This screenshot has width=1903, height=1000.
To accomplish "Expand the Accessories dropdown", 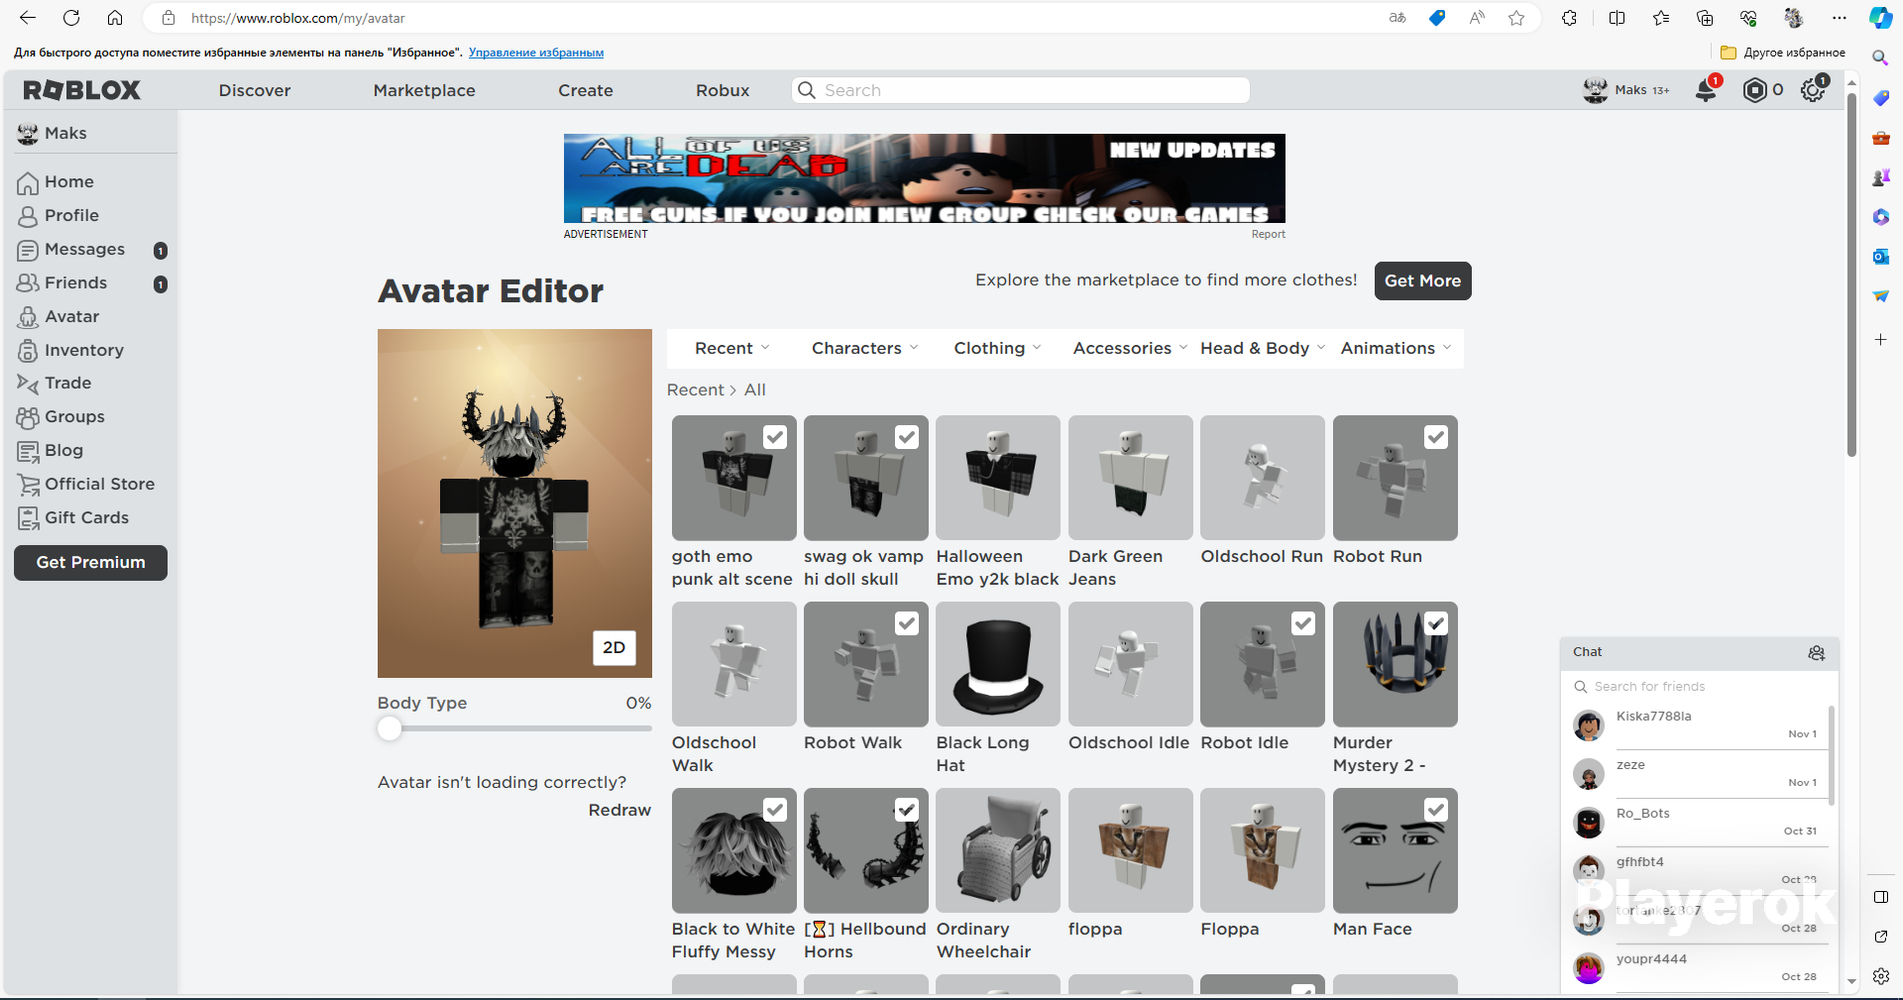I will click(x=1130, y=348).
